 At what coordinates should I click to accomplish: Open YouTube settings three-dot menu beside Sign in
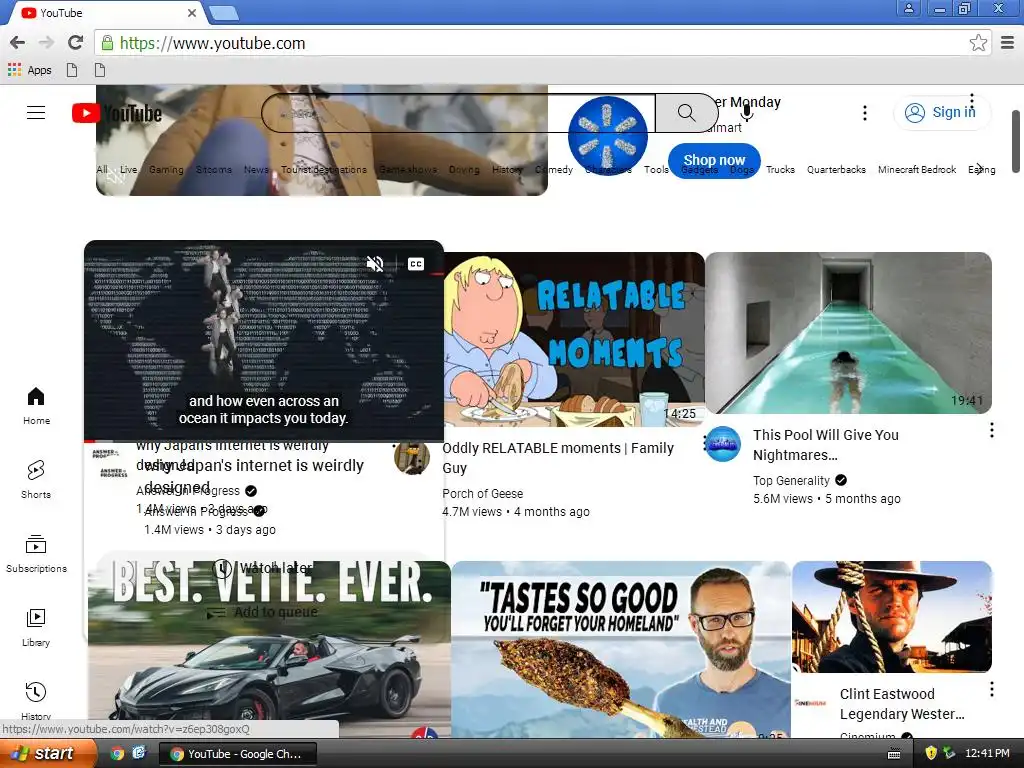865,113
